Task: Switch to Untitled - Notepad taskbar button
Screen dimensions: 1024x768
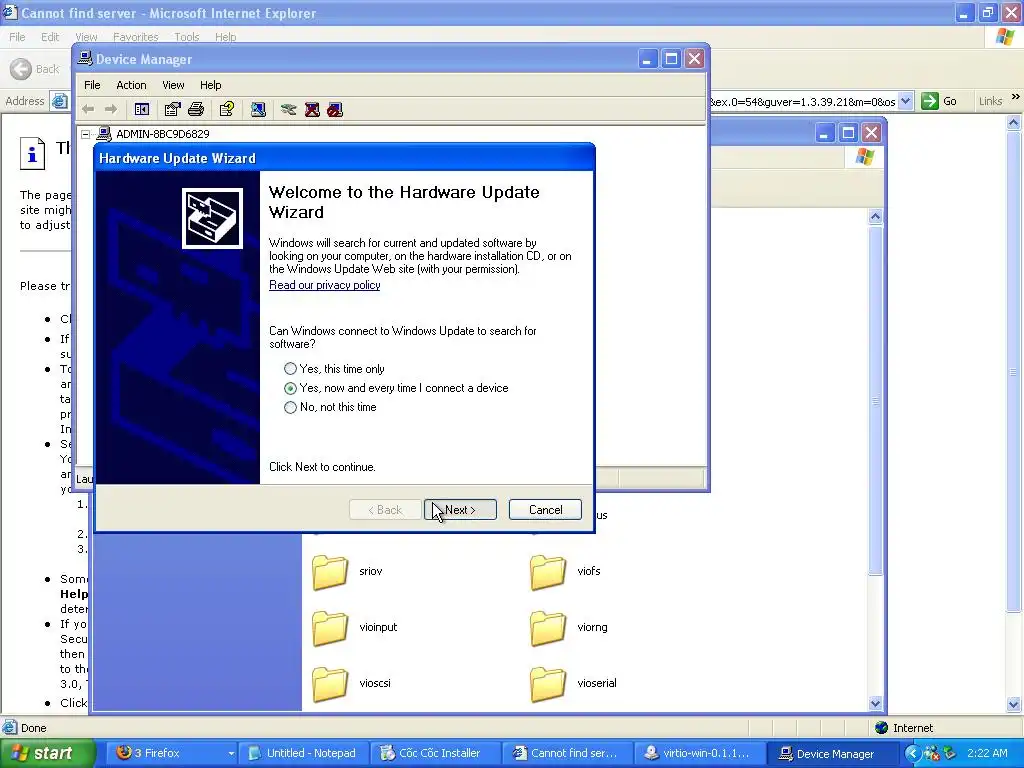Action: pyautogui.click(x=304, y=753)
